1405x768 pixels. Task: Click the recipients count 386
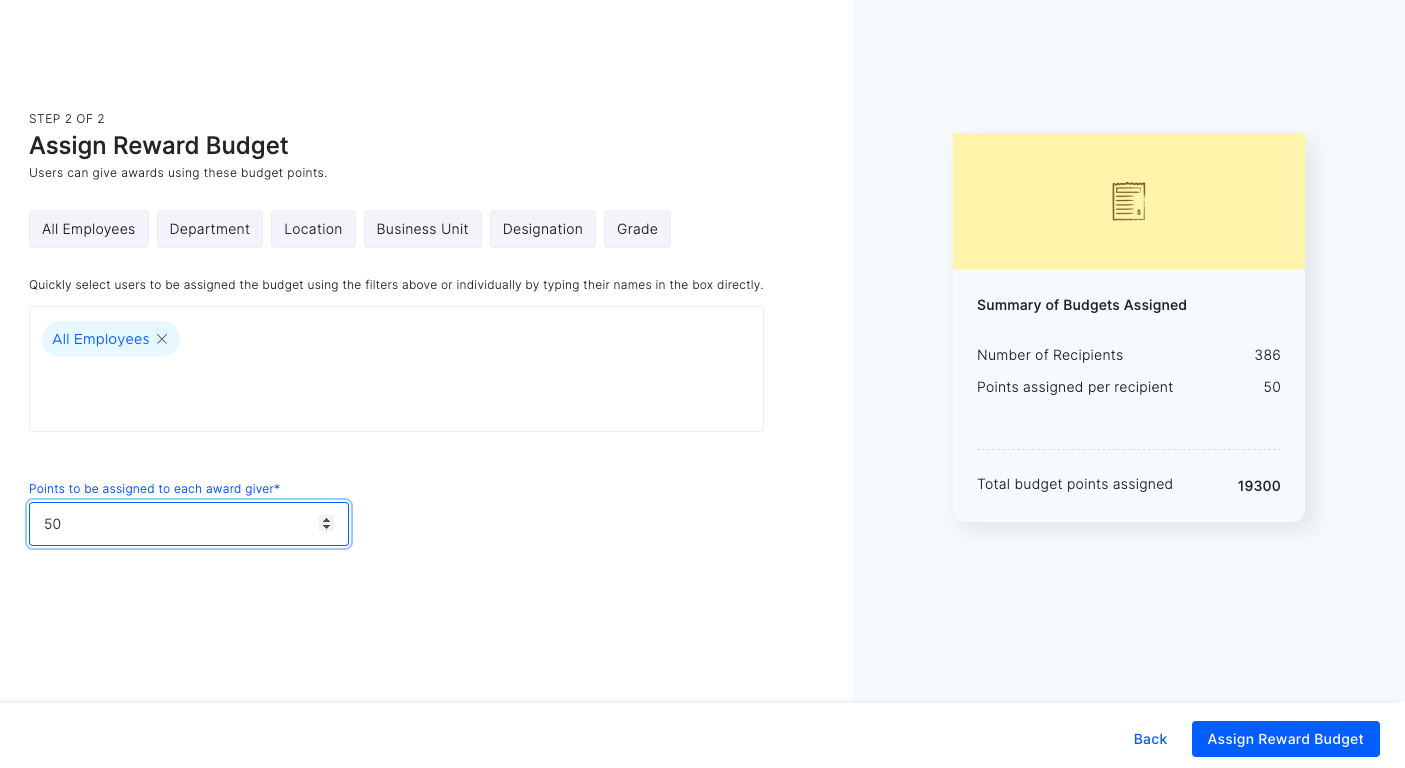[x=1267, y=355]
